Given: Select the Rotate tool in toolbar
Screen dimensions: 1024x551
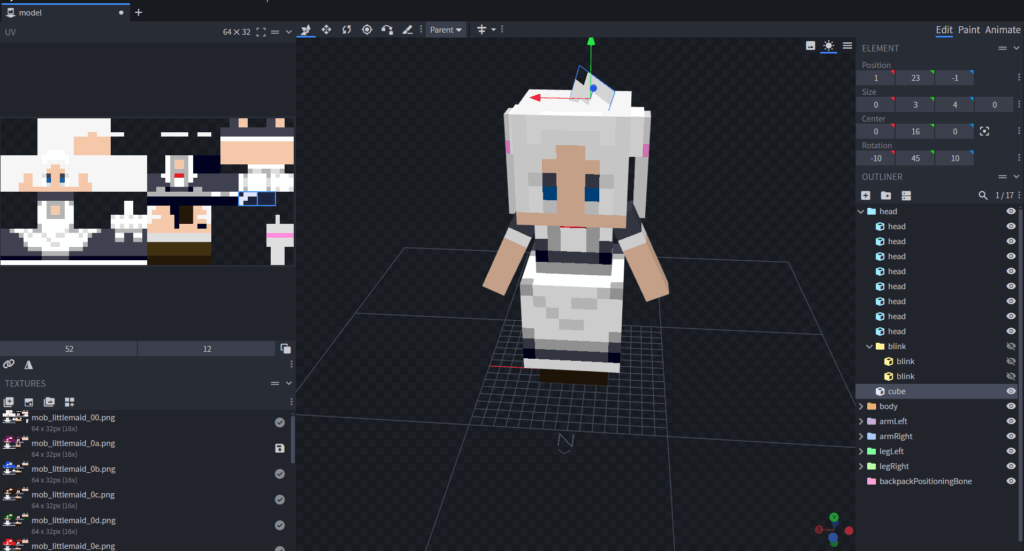Looking at the screenshot, I should (x=347, y=30).
